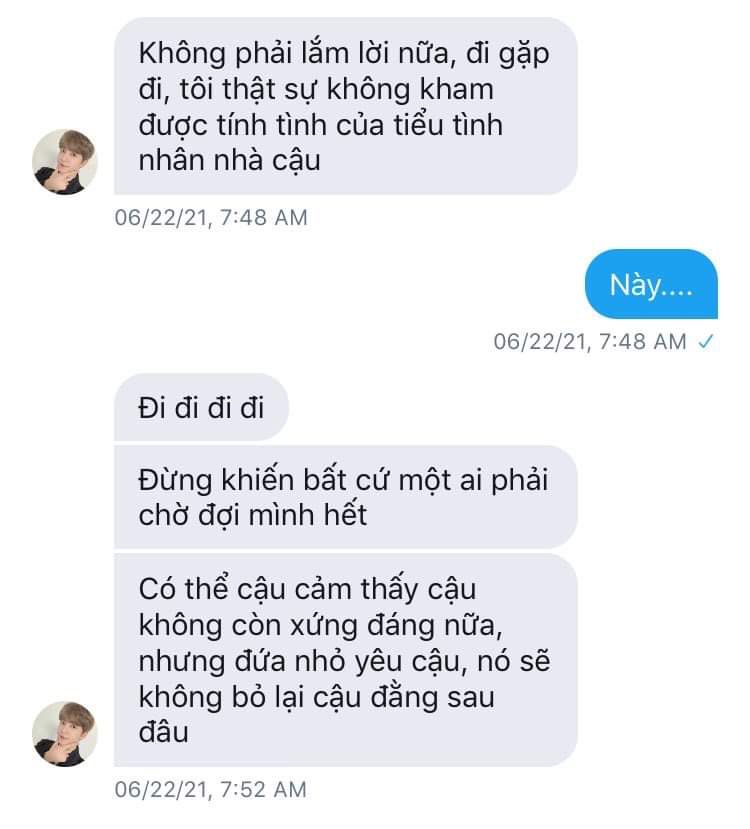The image size is (750, 829).
Task: Click 'chờ đợi mình hết' text line
Action: pos(253,515)
